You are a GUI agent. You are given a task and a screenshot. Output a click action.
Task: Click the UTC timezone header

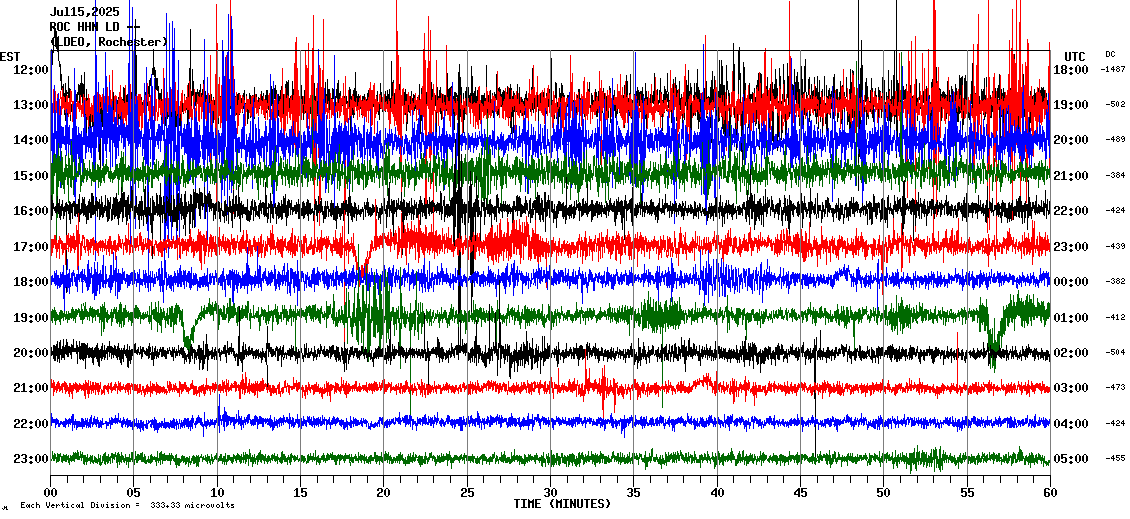(1075, 56)
